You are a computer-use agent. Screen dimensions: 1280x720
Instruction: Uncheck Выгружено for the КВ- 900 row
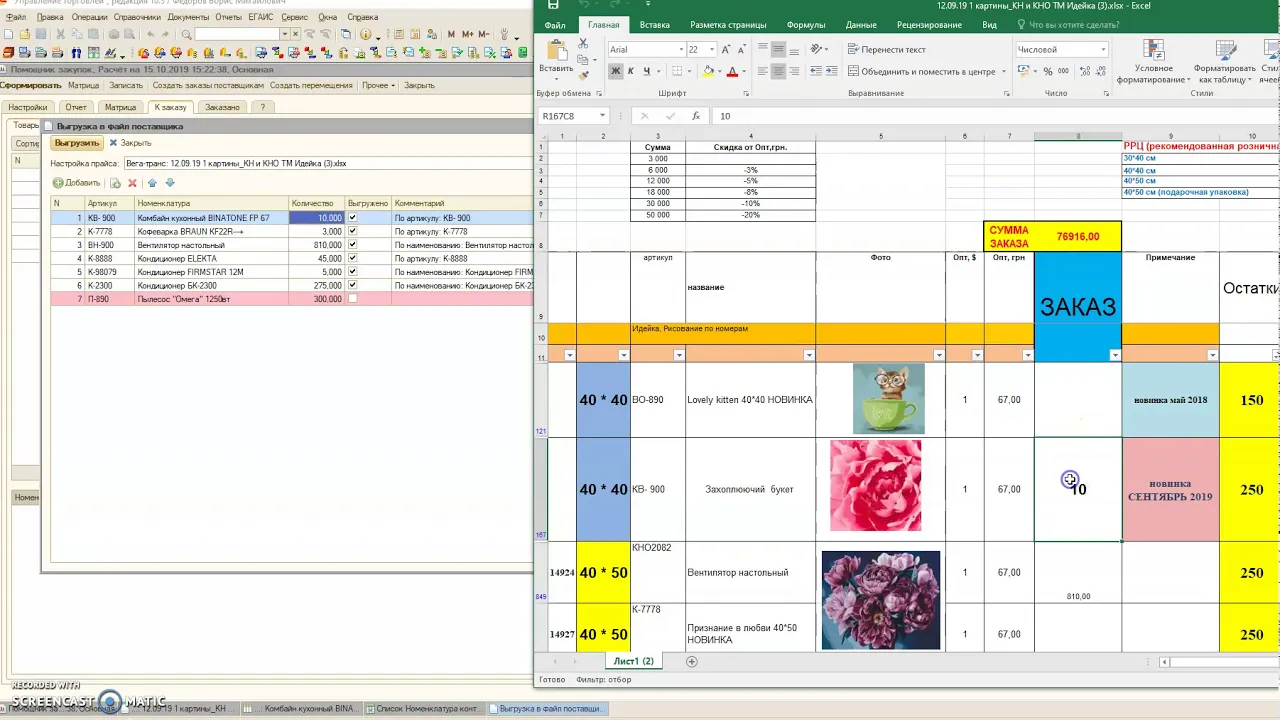click(x=352, y=217)
